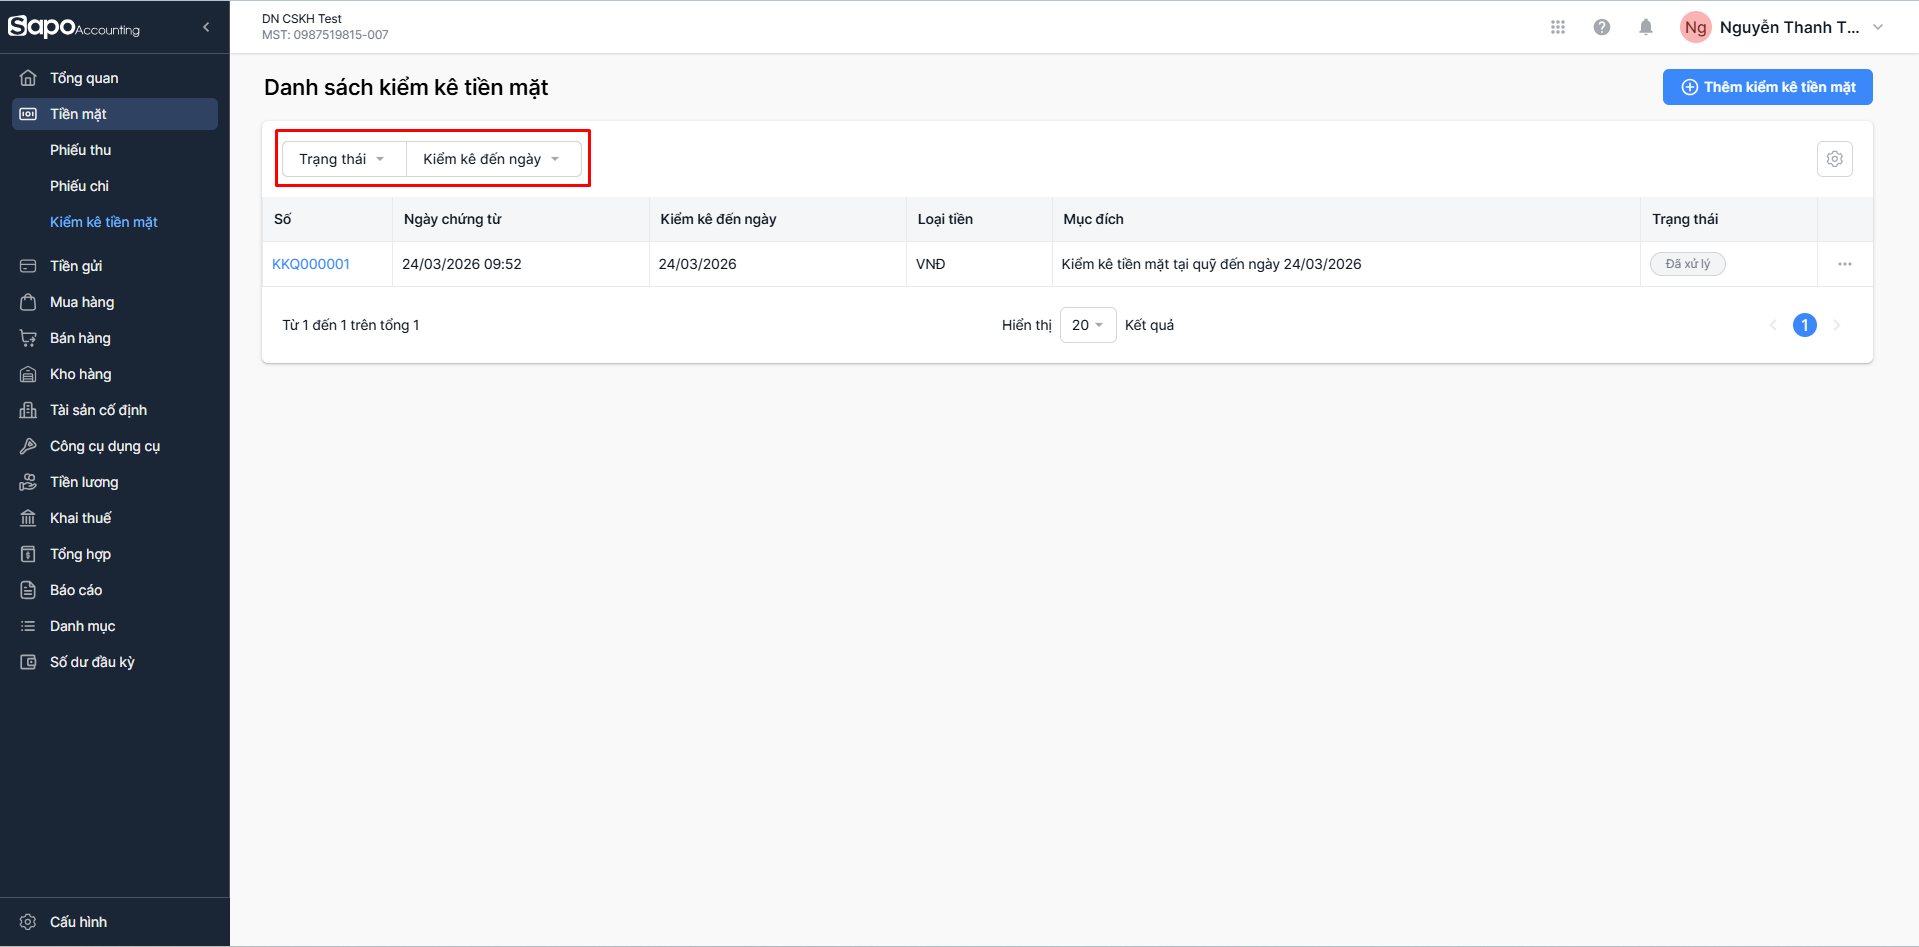Viewport: 1919px width, 947px height.
Task: Click the notification bell icon
Action: coord(1645,27)
